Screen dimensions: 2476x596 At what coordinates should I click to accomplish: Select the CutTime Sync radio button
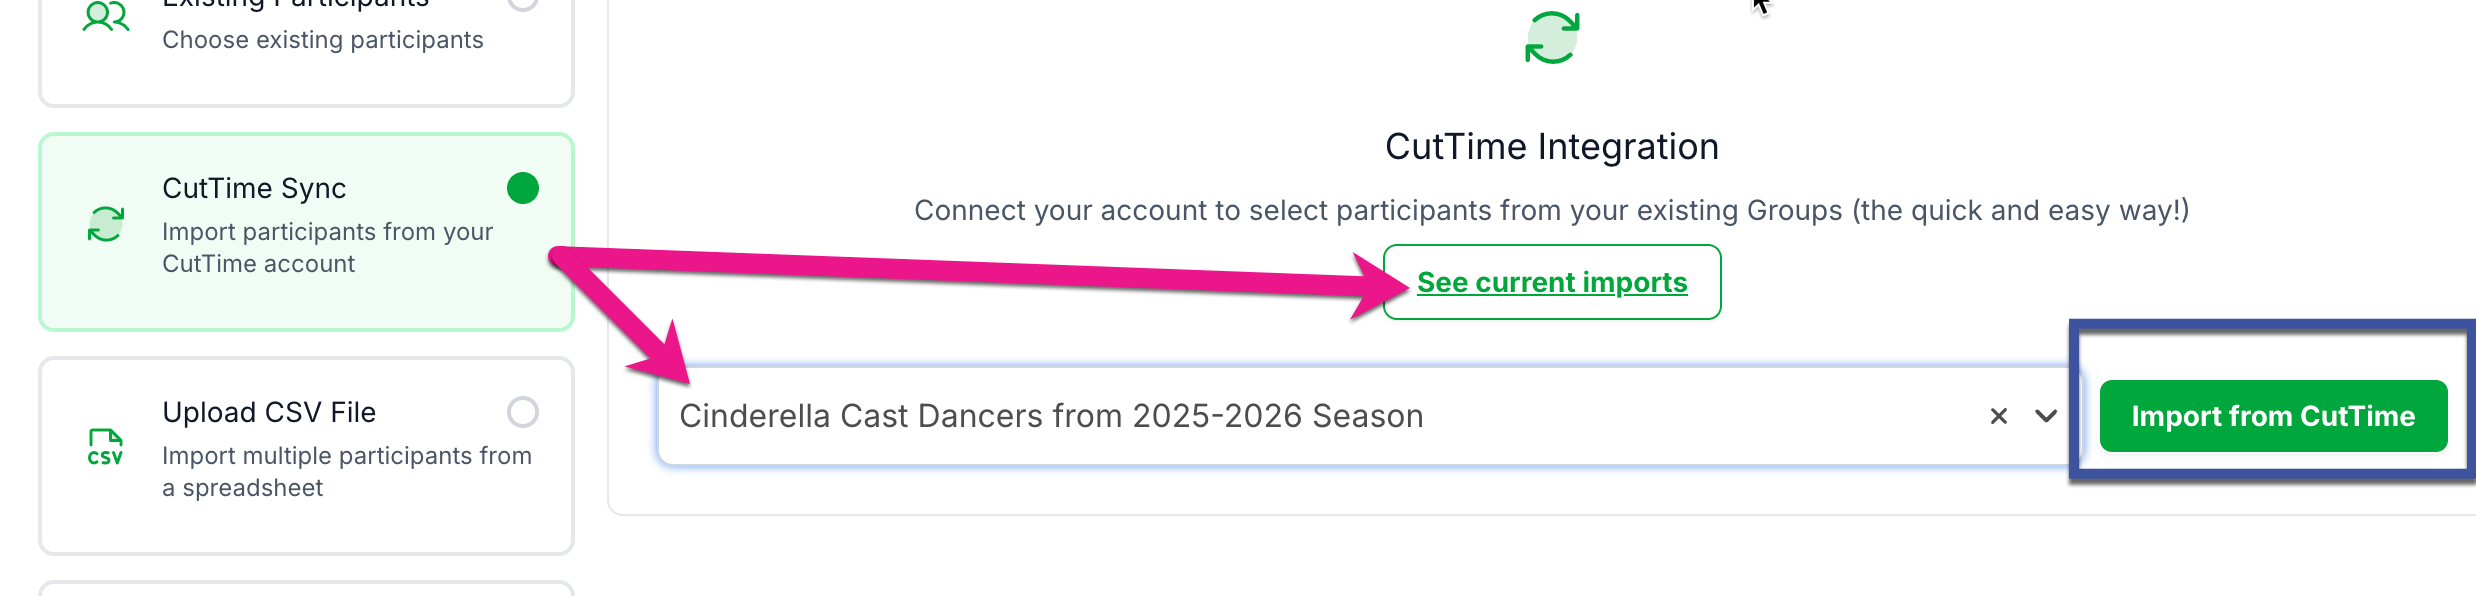point(522,188)
